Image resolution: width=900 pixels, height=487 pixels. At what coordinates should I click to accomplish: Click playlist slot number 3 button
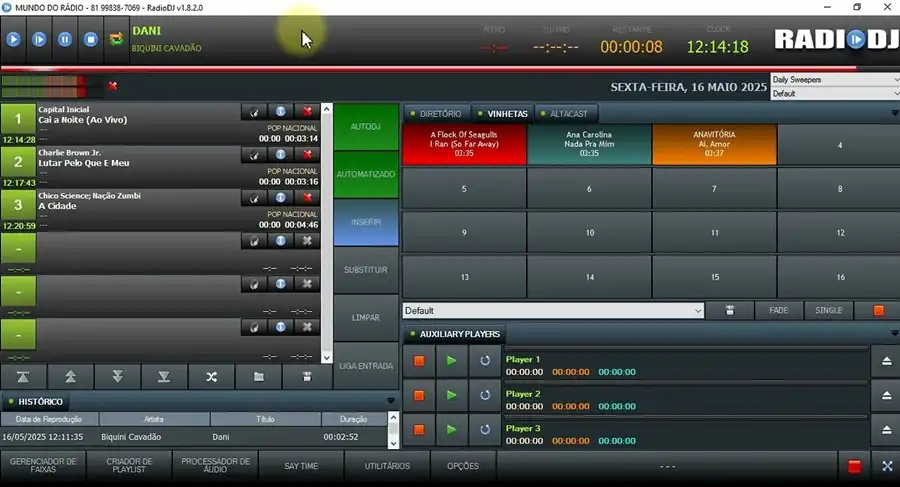tap(18, 205)
